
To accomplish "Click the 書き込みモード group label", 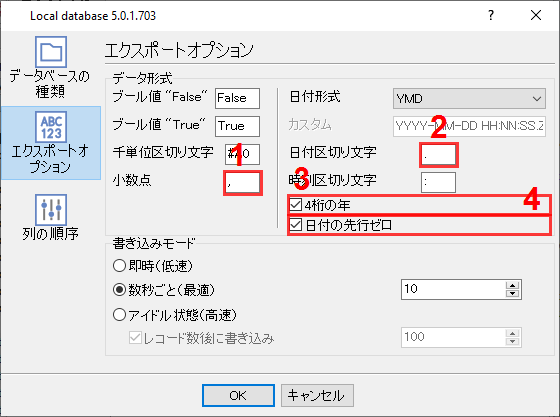I will [154, 243].
